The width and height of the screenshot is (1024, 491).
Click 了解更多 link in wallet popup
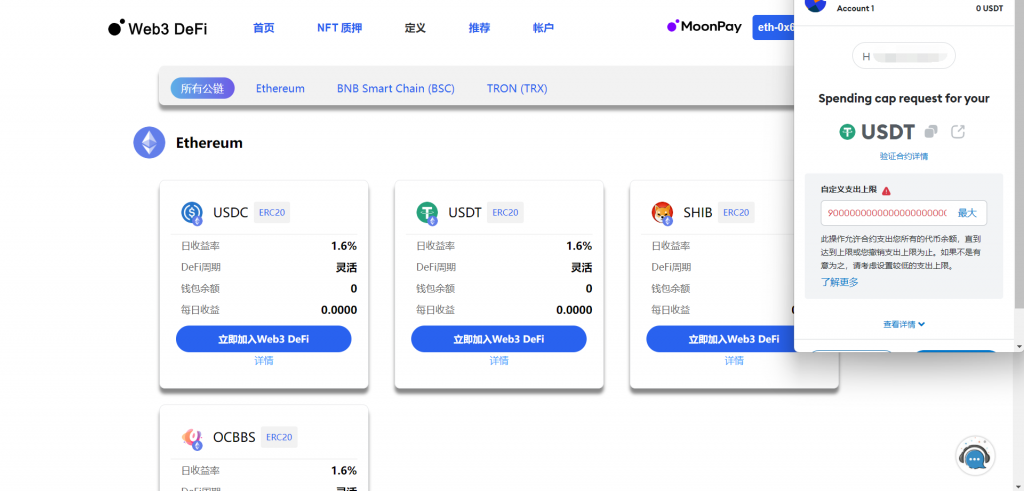[x=840, y=282]
